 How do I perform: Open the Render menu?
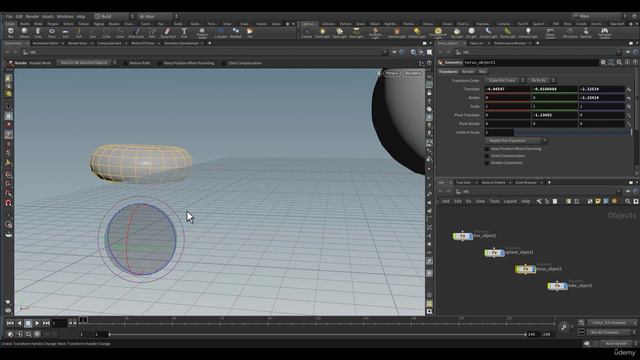(32, 16)
